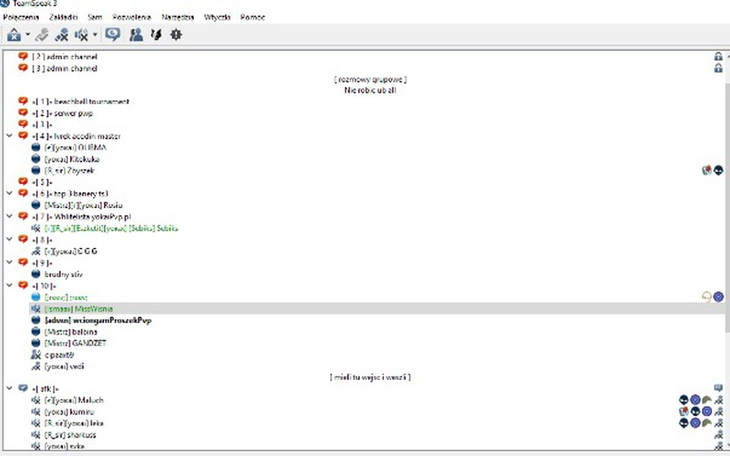
Task: Open the contacts manager toolbar icon
Action: [136, 34]
